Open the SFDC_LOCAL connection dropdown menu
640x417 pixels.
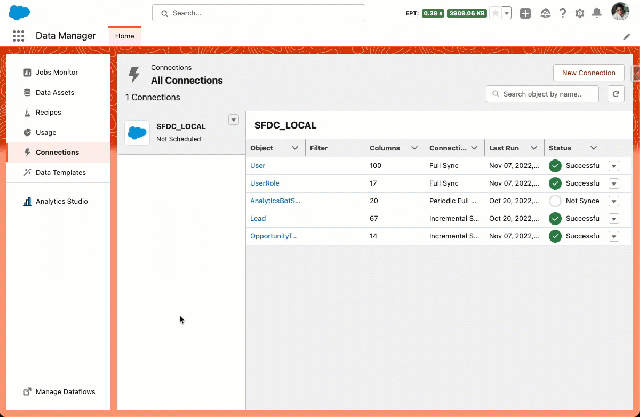pyautogui.click(x=233, y=120)
